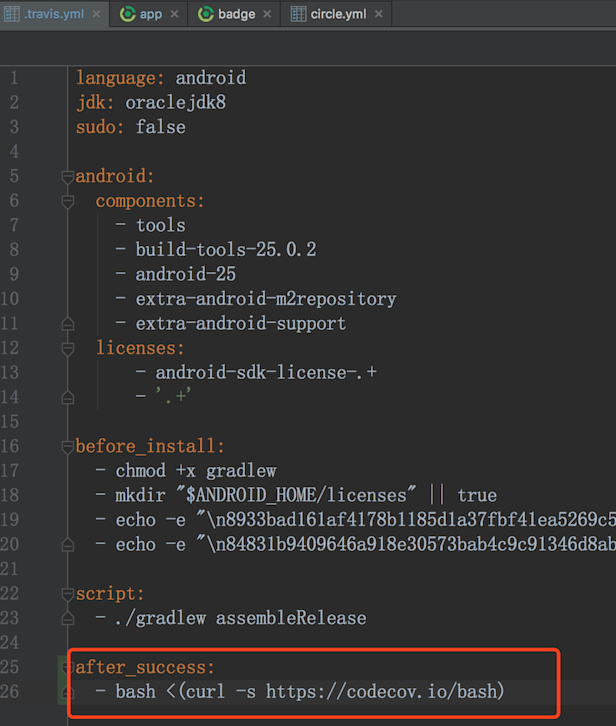Click the .travis.yml file type icon
616x726 pixels.
coord(12,14)
